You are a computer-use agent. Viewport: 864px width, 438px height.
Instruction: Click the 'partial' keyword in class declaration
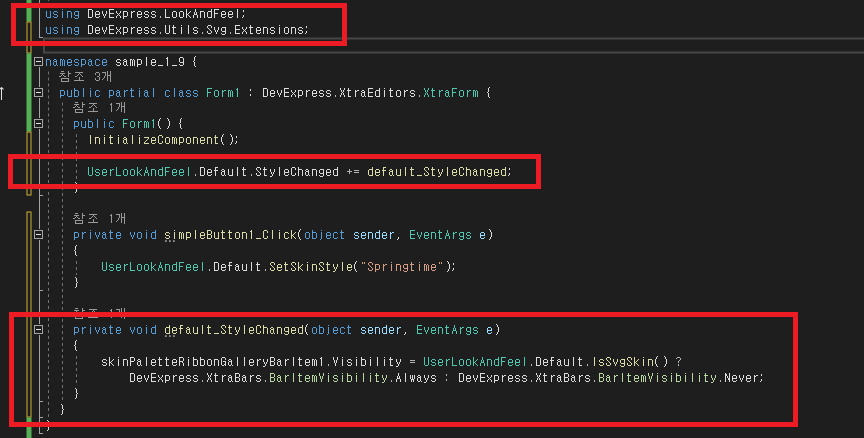pyautogui.click(x=132, y=93)
